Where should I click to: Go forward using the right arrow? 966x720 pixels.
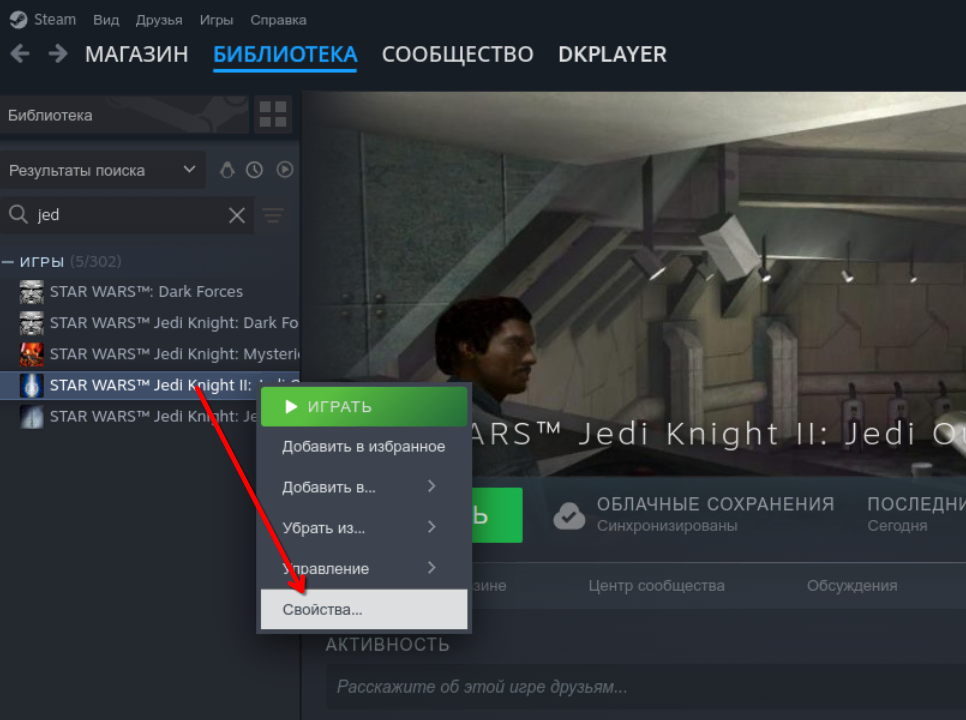click(58, 54)
